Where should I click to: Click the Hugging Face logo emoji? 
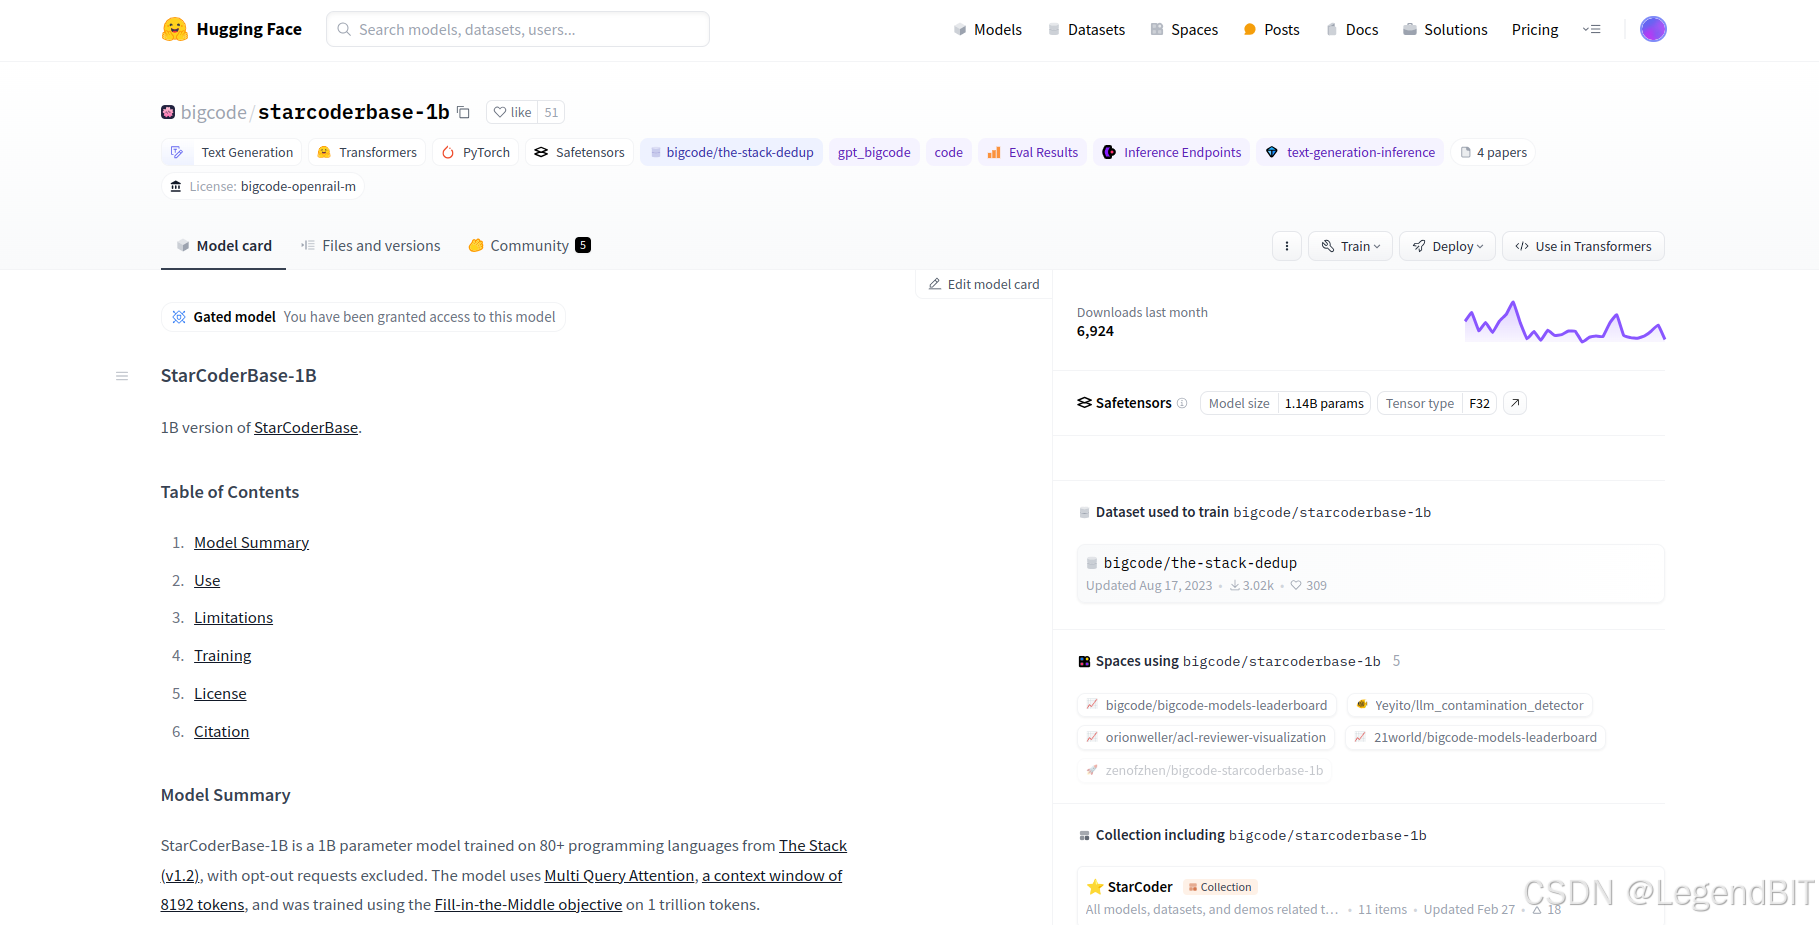[x=175, y=29]
